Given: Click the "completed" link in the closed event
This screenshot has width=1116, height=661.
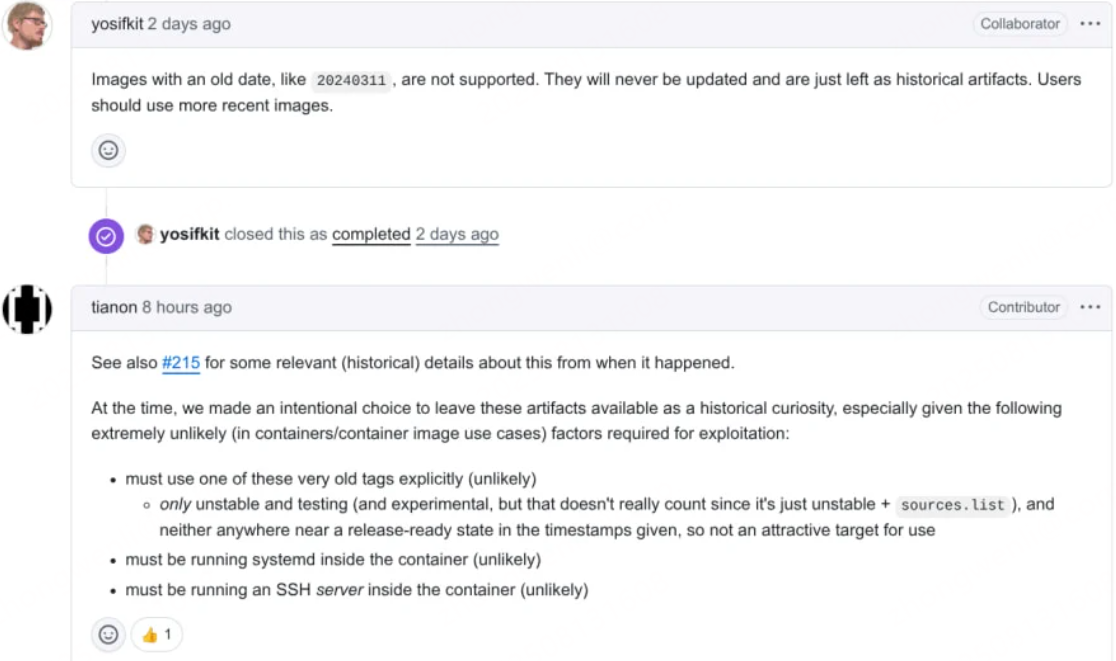Looking at the screenshot, I should click(x=371, y=235).
